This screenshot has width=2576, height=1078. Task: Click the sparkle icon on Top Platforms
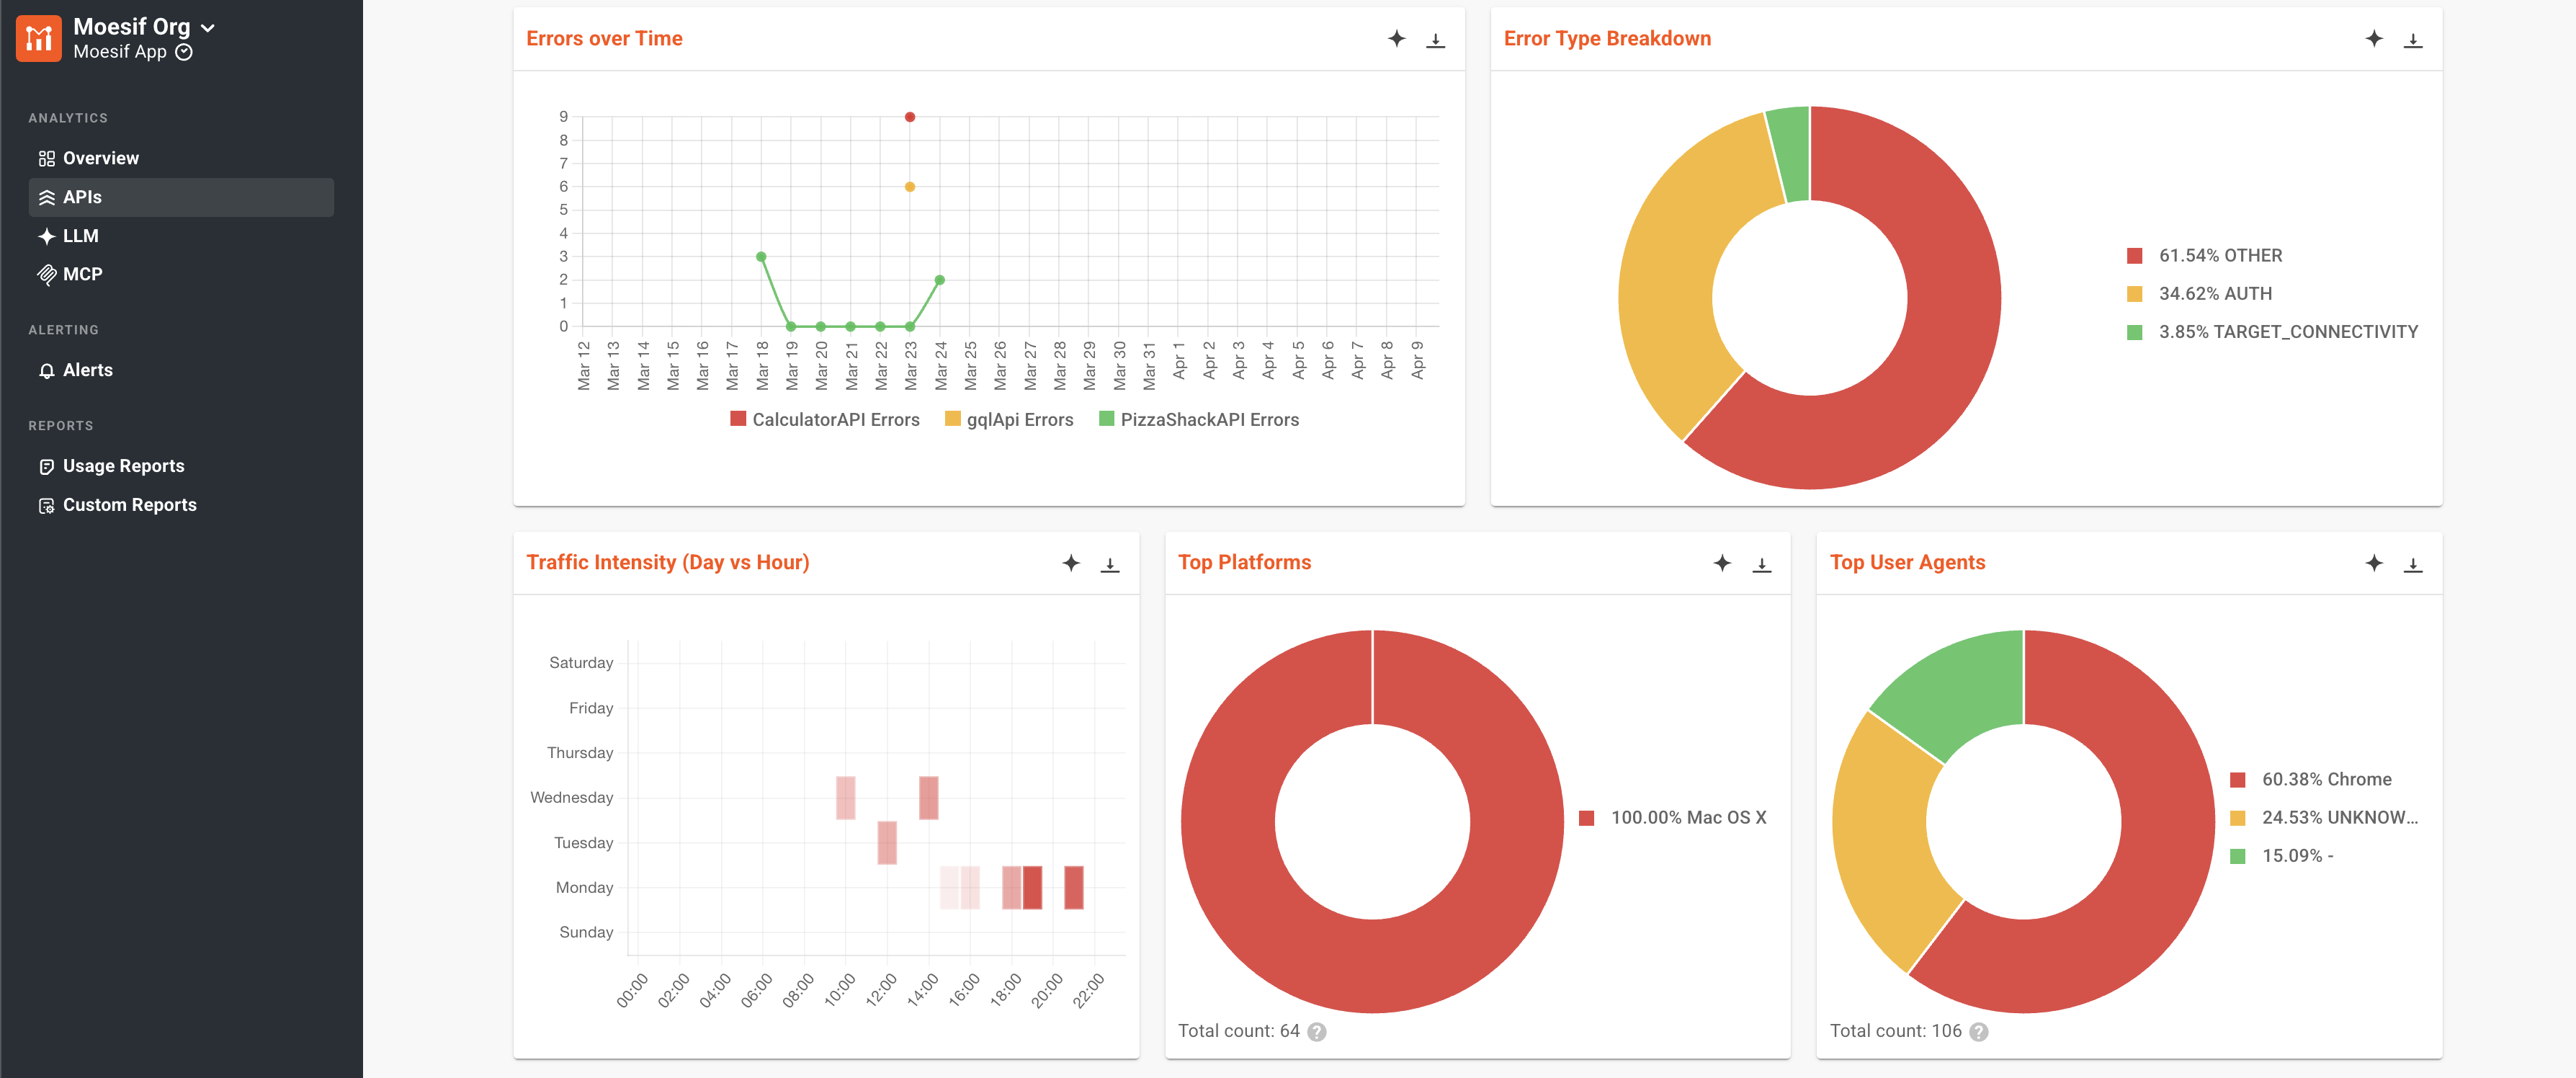coord(1722,563)
